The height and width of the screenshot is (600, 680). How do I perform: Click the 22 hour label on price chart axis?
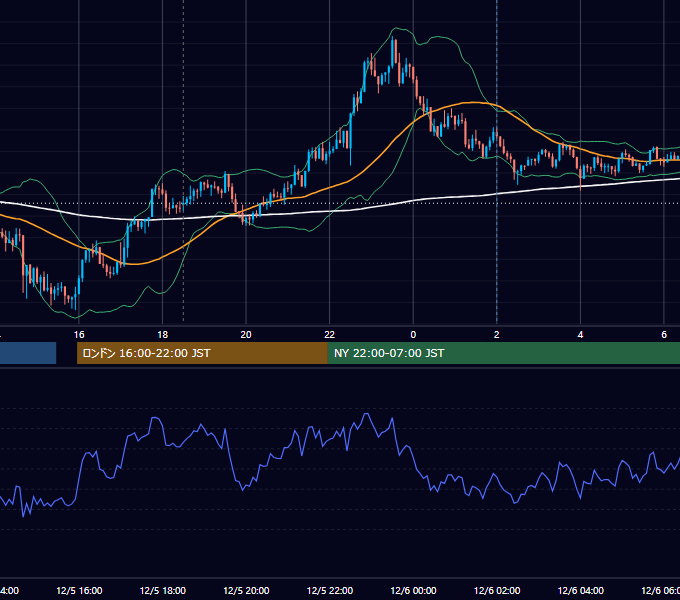pyautogui.click(x=330, y=334)
